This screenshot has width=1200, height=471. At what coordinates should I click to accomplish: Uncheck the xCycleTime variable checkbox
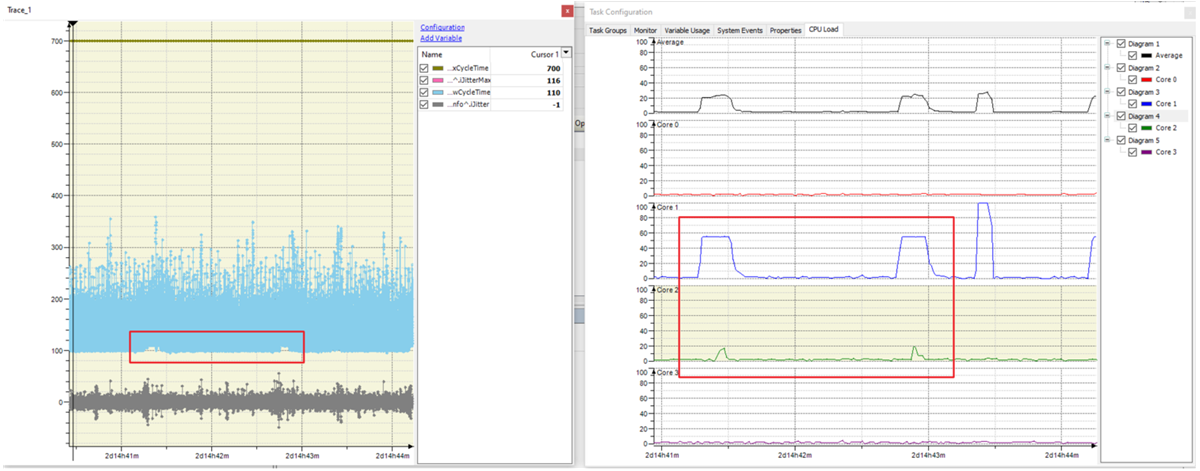426,68
